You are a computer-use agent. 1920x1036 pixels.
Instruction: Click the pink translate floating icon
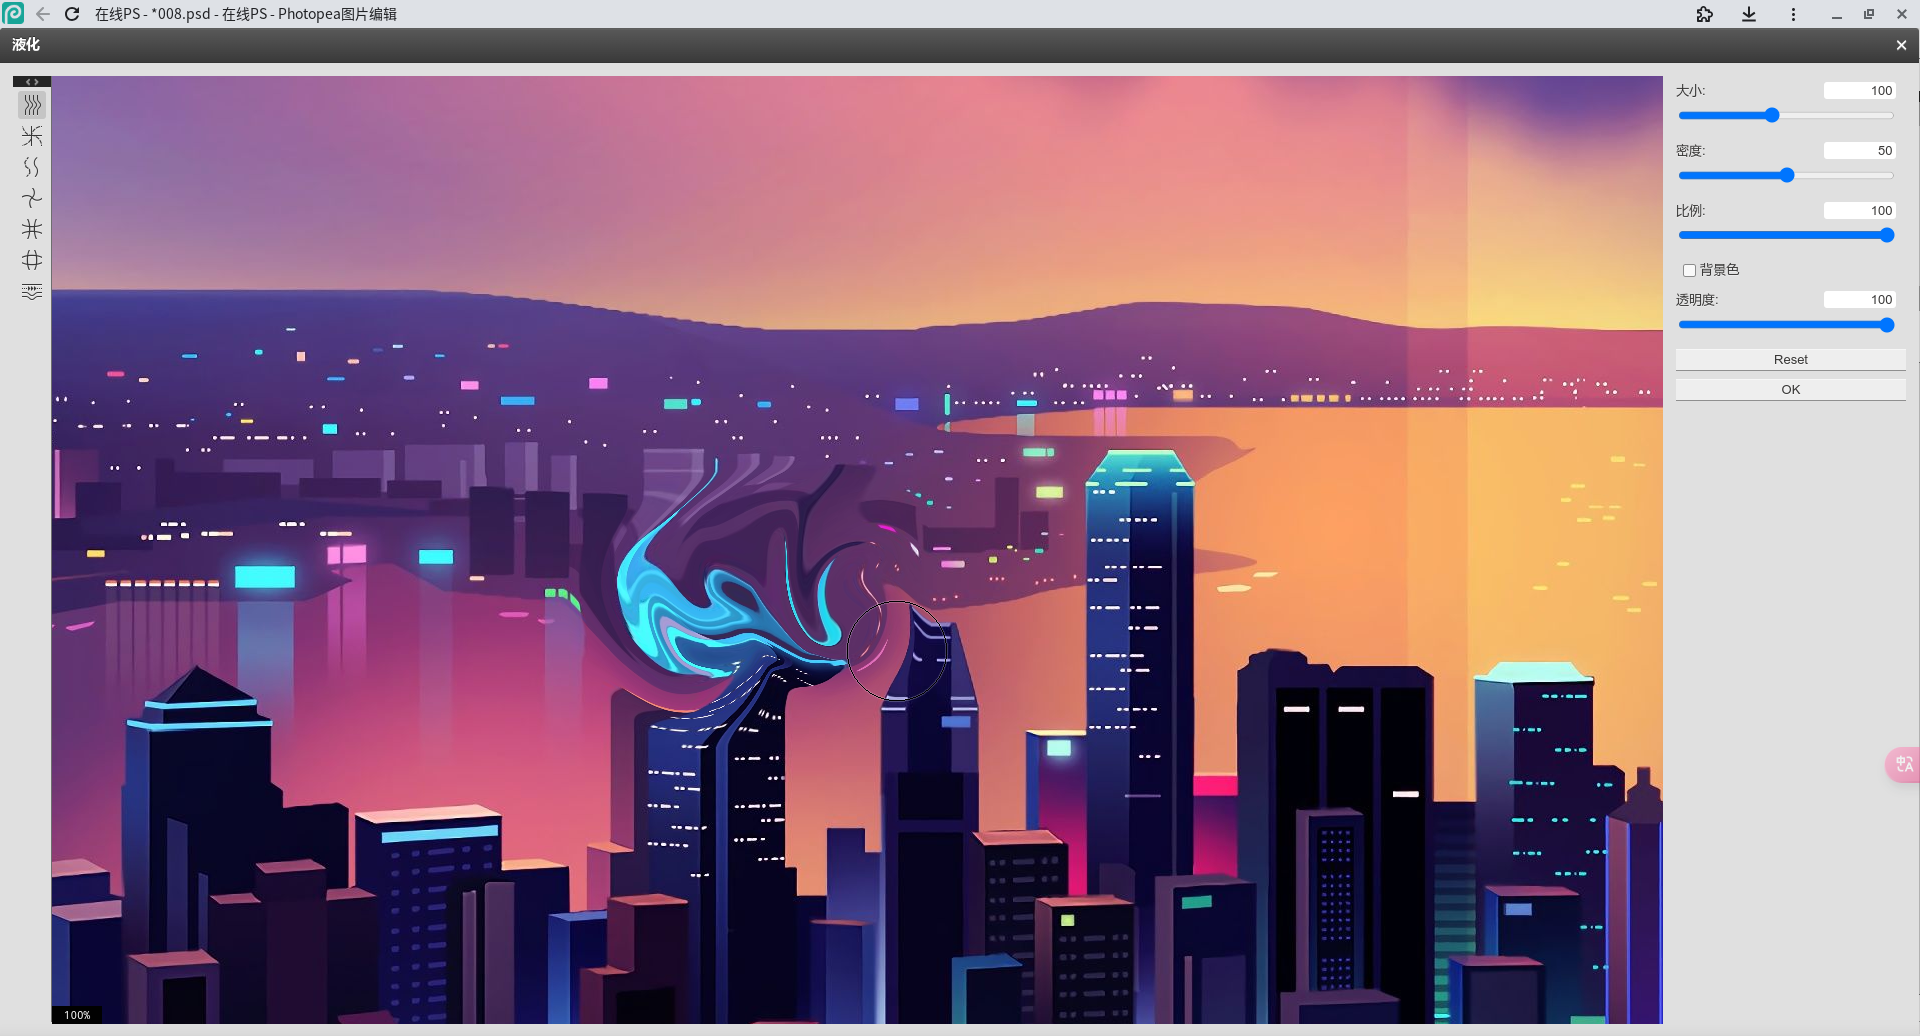pos(1903,765)
